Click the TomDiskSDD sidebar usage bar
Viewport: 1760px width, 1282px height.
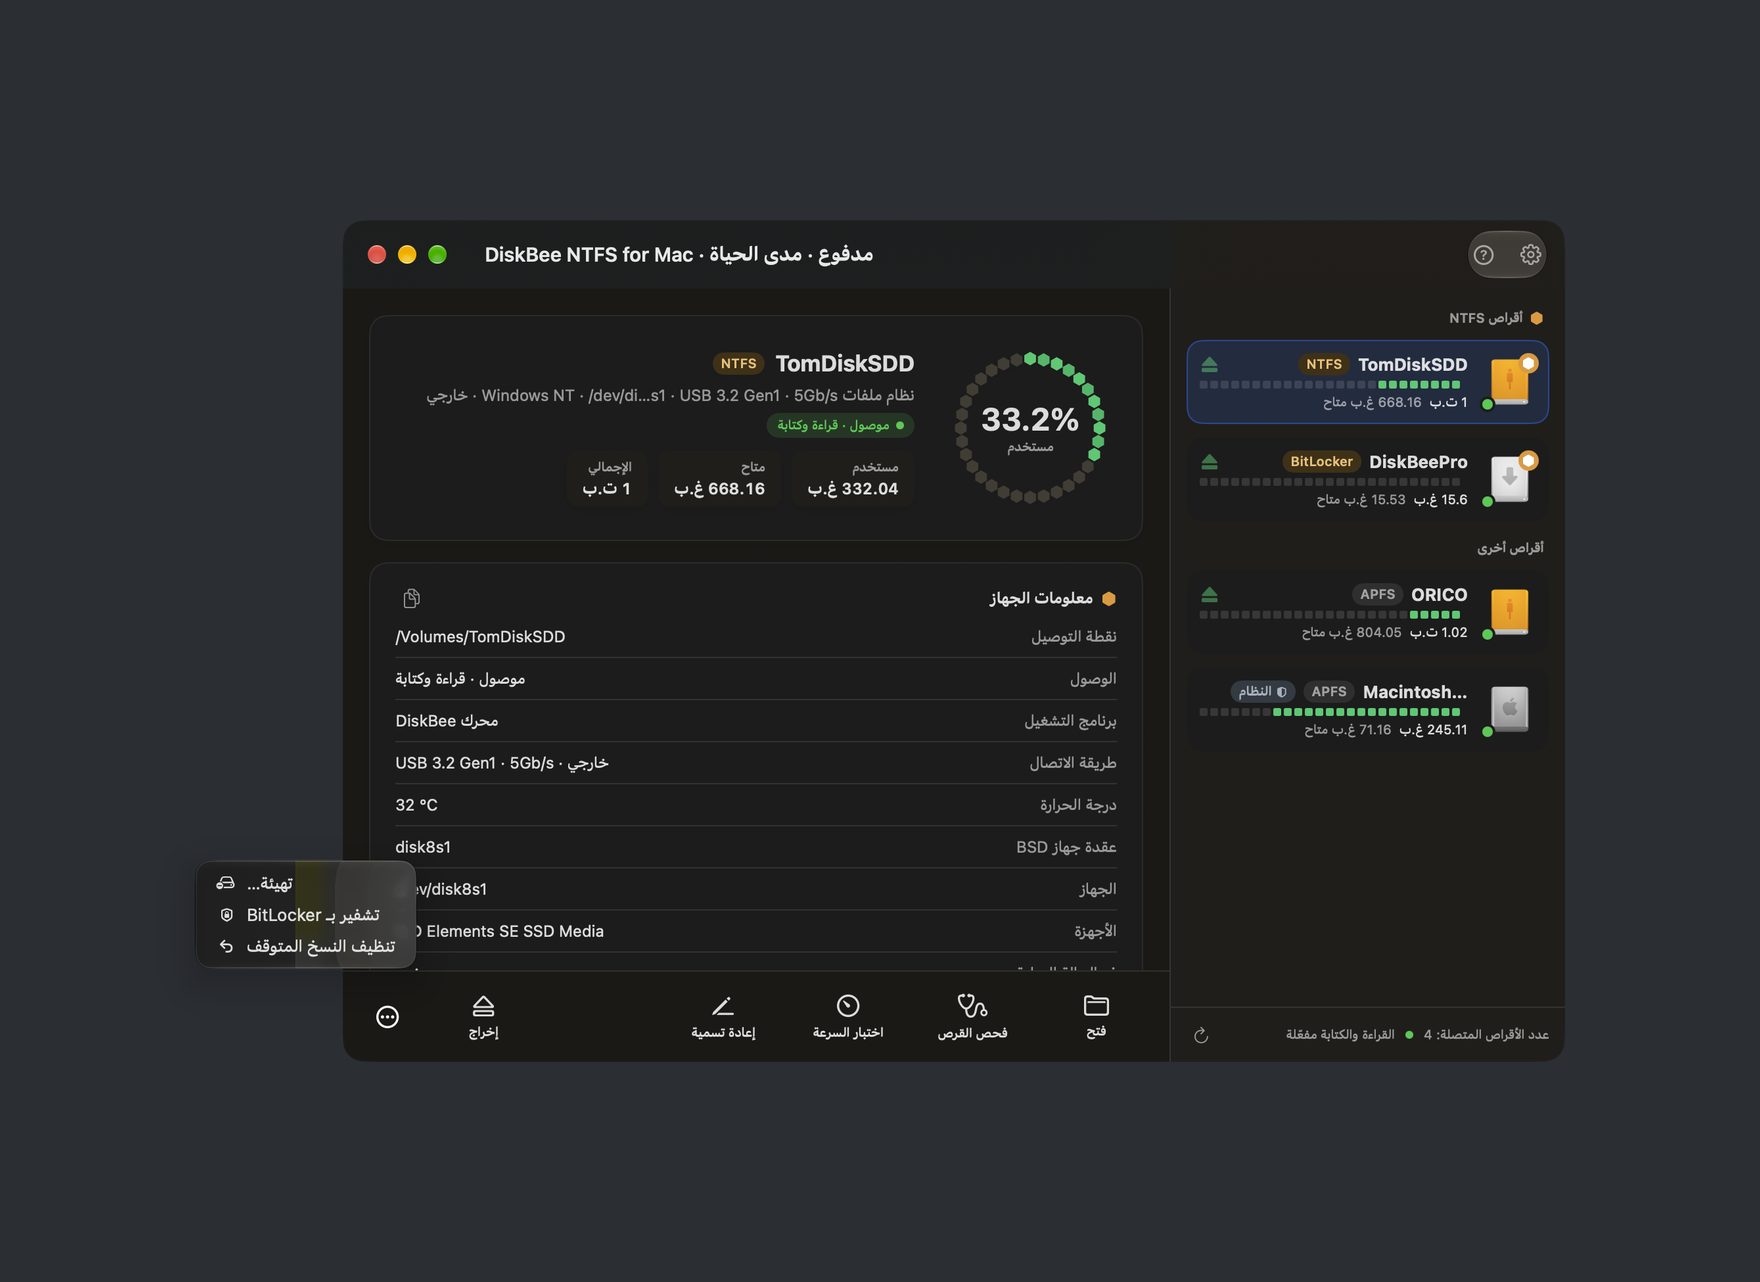pyautogui.click(x=1330, y=384)
